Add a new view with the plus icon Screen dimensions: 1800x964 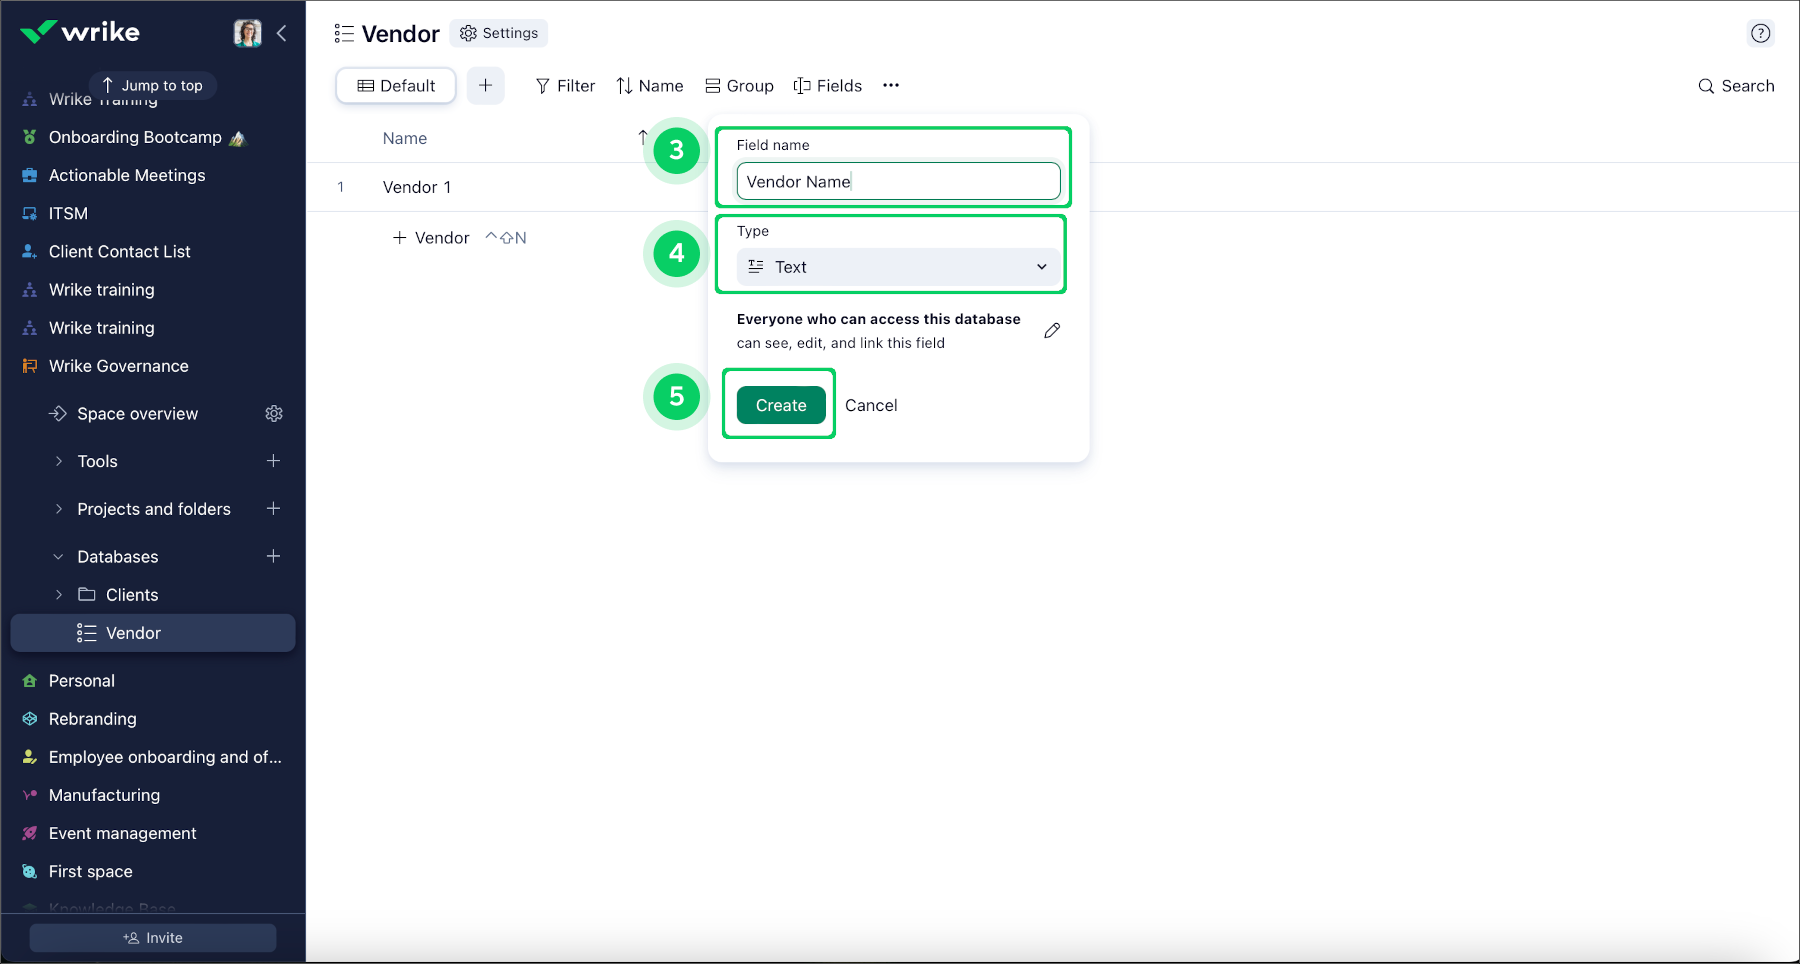486,85
